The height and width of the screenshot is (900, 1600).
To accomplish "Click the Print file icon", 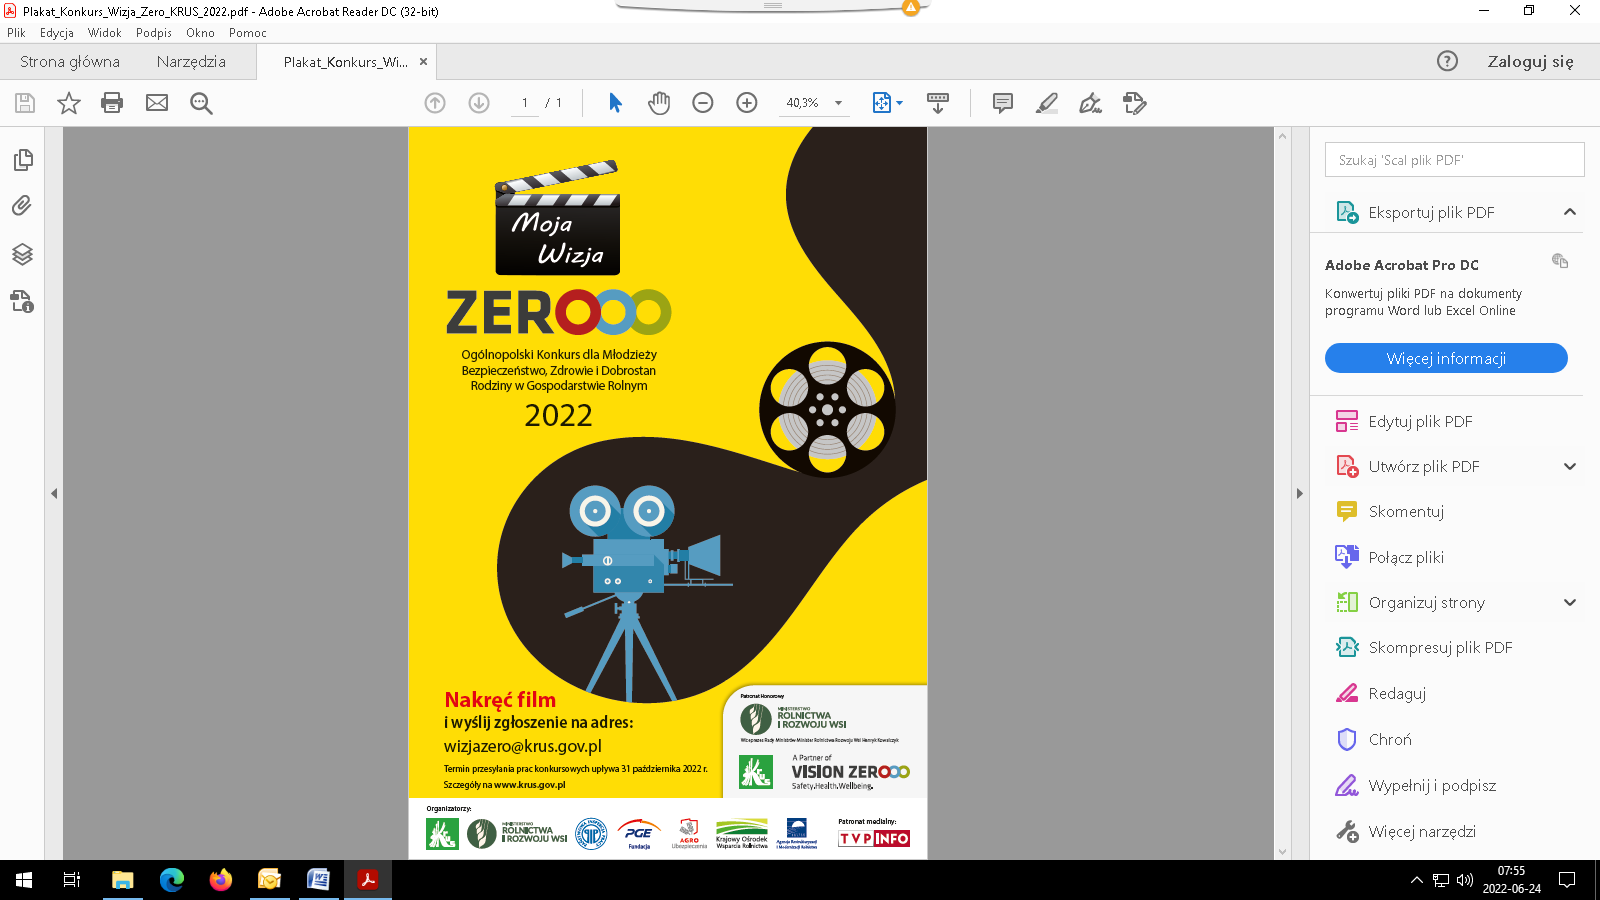I will click(112, 103).
